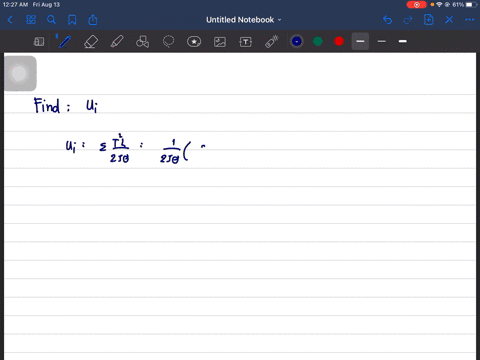Select the Text box tool
The width and height of the screenshot is (480, 360).
pyautogui.click(x=246, y=42)
